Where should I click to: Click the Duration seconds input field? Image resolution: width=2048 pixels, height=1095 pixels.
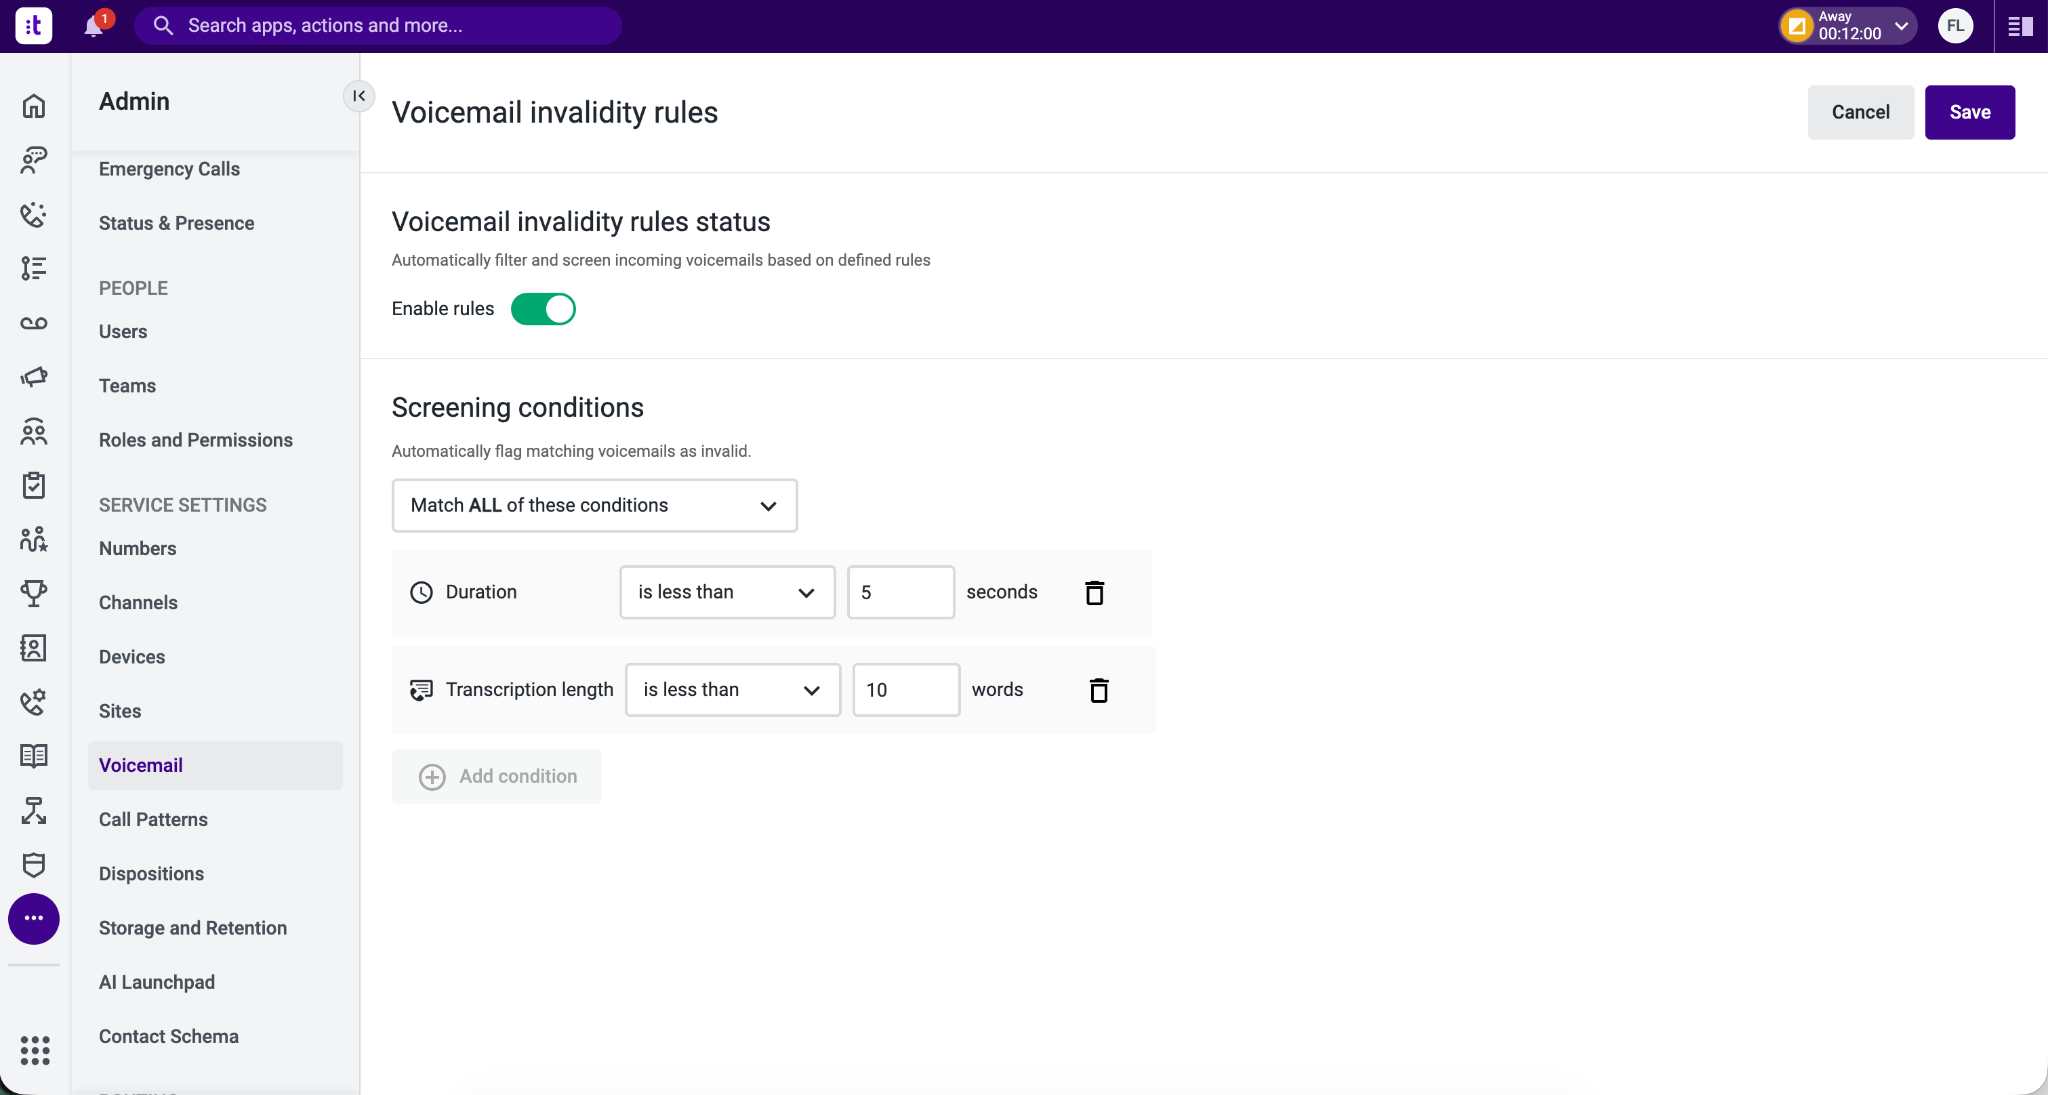901,593
